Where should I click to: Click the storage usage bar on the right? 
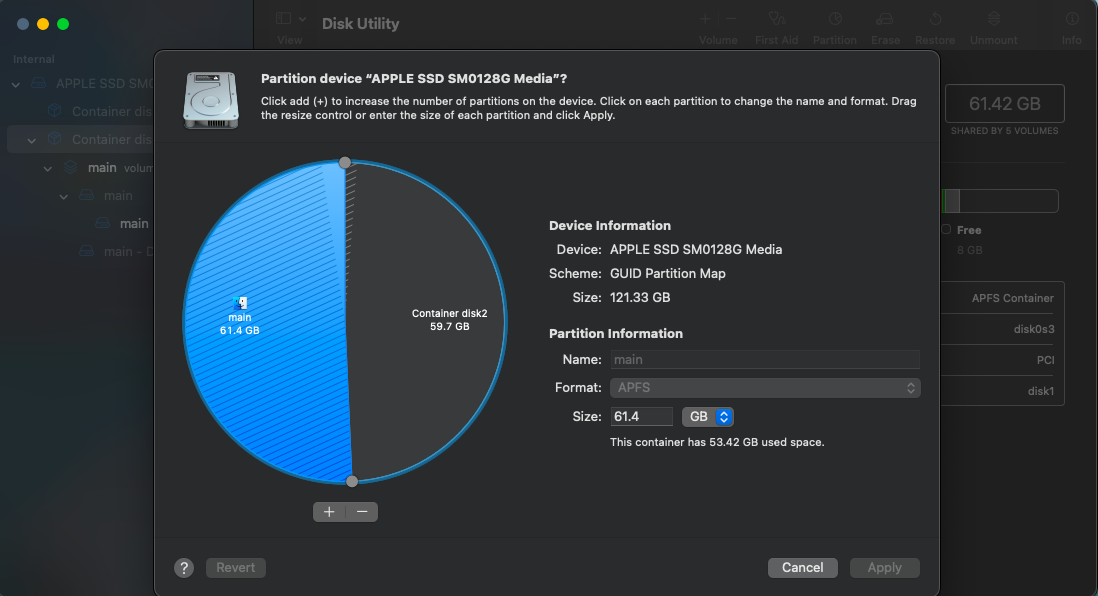(1000, 201)
